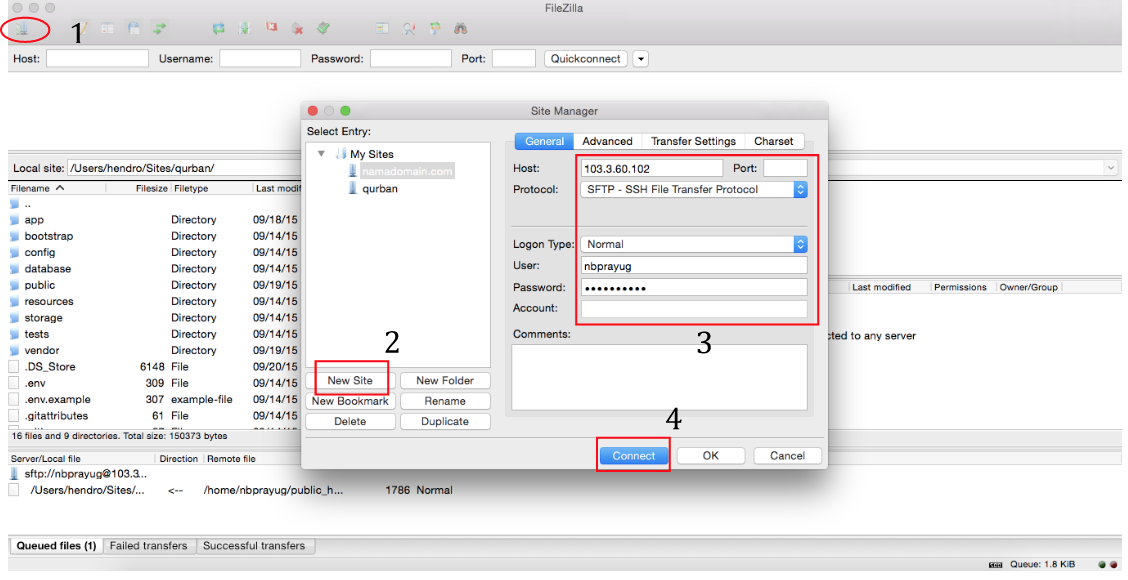
Task: Collapse the My Sites tree entry
Action: [321, 153]
